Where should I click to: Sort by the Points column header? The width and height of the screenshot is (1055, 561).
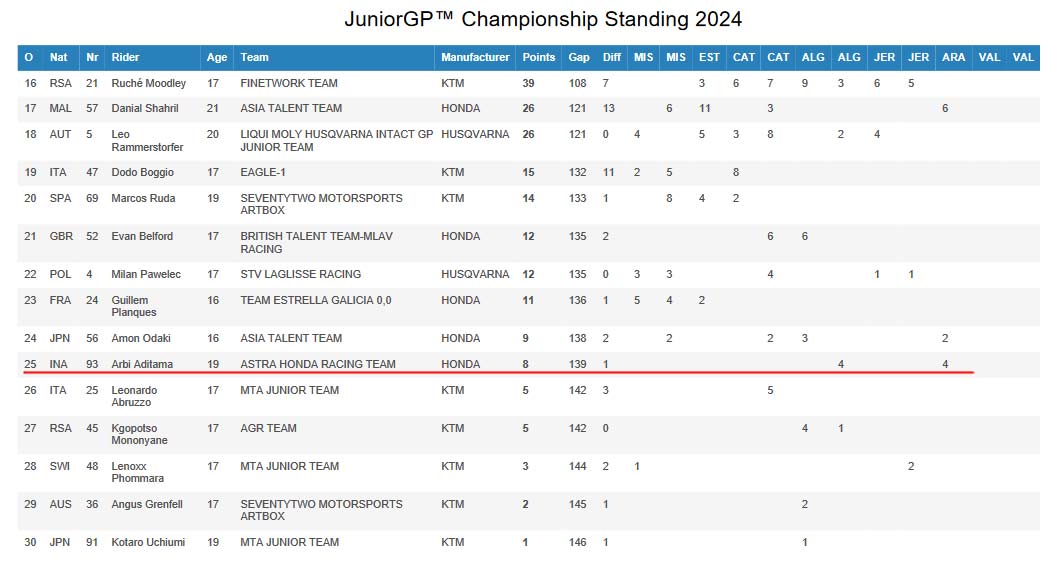[538, 57]
